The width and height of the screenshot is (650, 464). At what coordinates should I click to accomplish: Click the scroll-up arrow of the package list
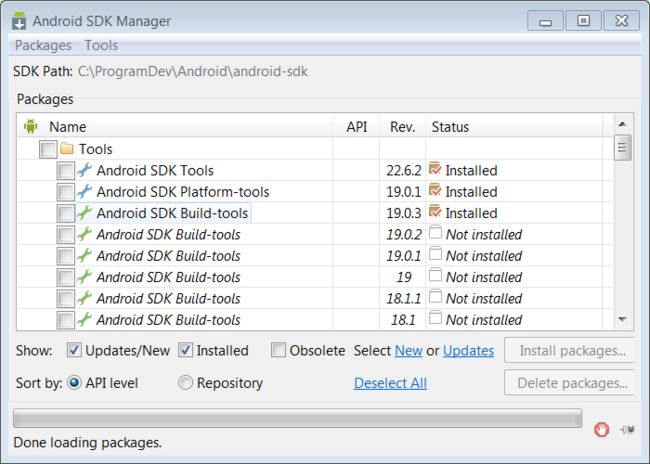[x=622, y=124]
